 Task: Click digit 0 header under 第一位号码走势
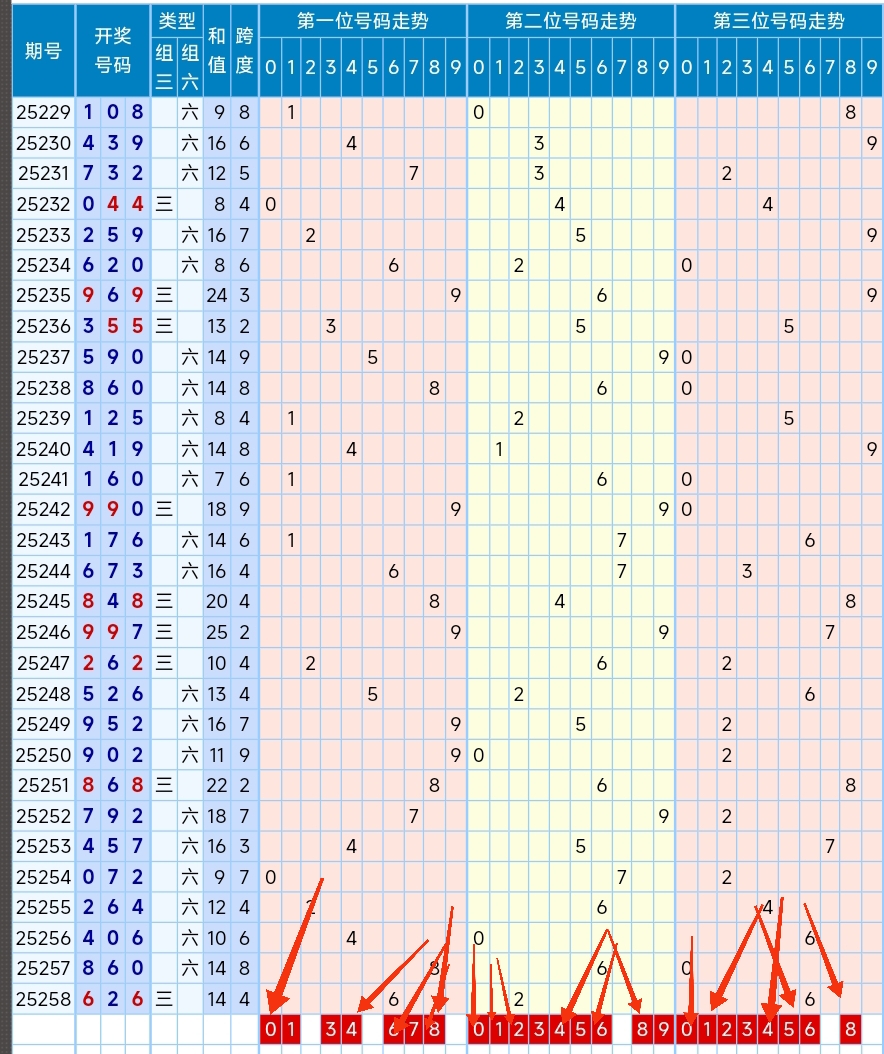pos(270,67)
